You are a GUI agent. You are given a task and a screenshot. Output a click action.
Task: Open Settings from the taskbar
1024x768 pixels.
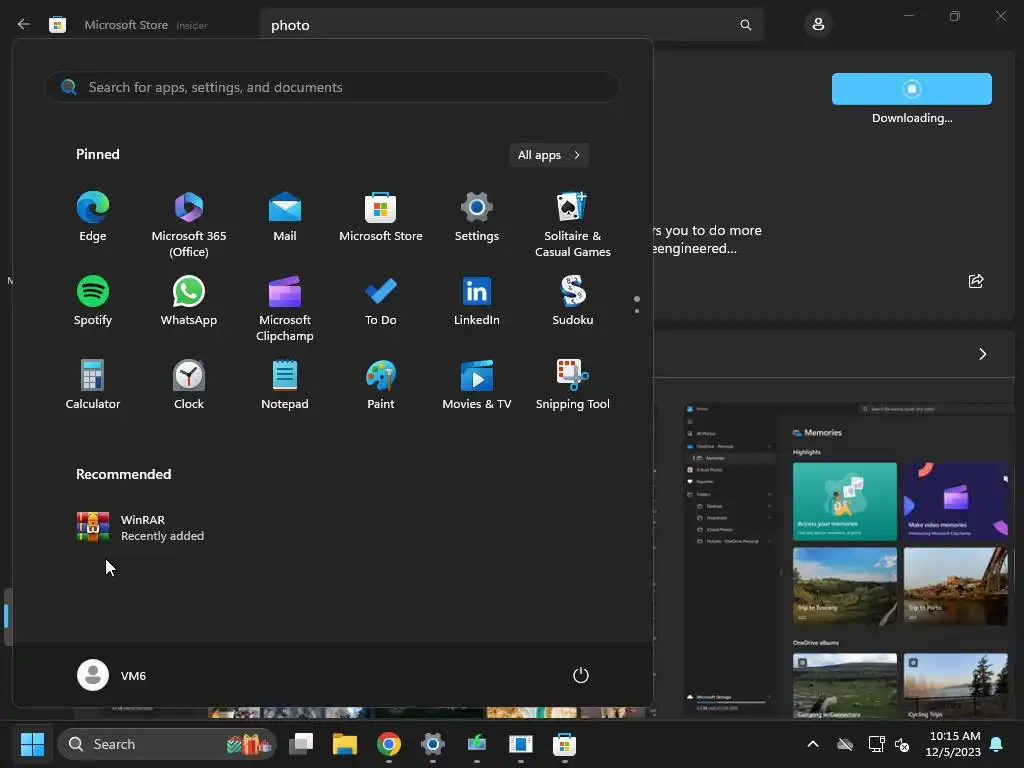pos(432,744)
